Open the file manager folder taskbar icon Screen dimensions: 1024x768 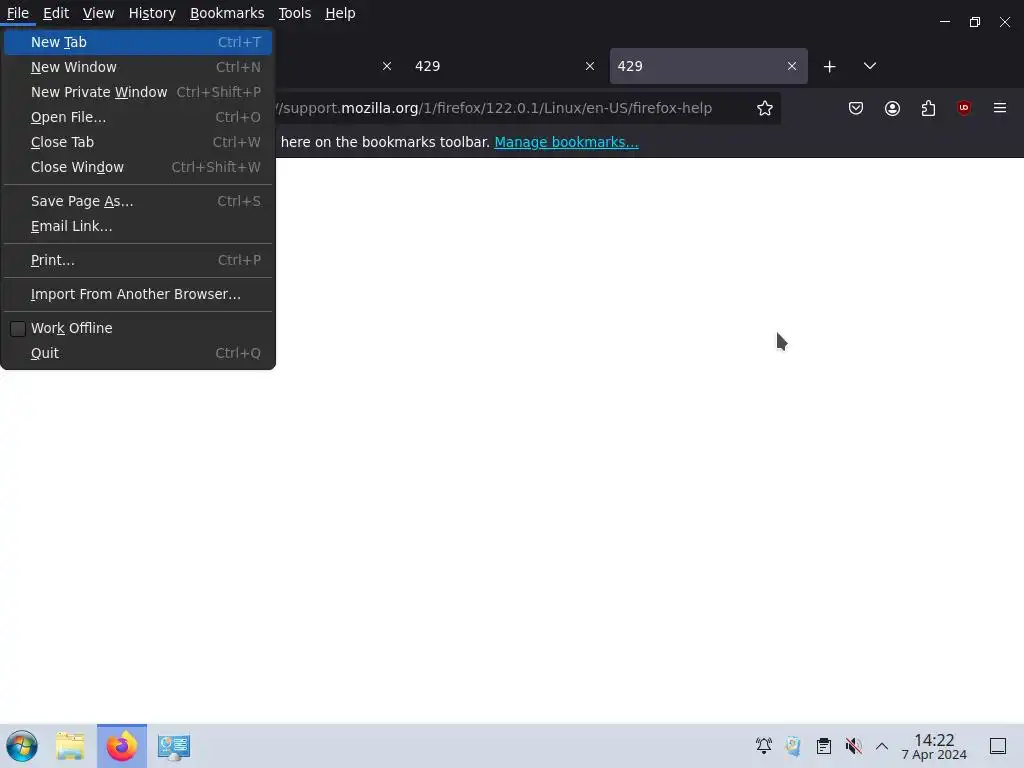pos(70,746)
